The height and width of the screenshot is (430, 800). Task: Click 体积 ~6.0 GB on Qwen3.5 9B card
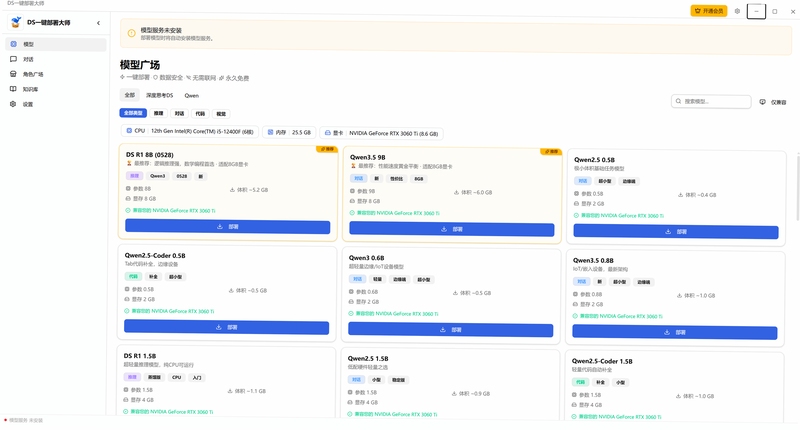(473, 193)
